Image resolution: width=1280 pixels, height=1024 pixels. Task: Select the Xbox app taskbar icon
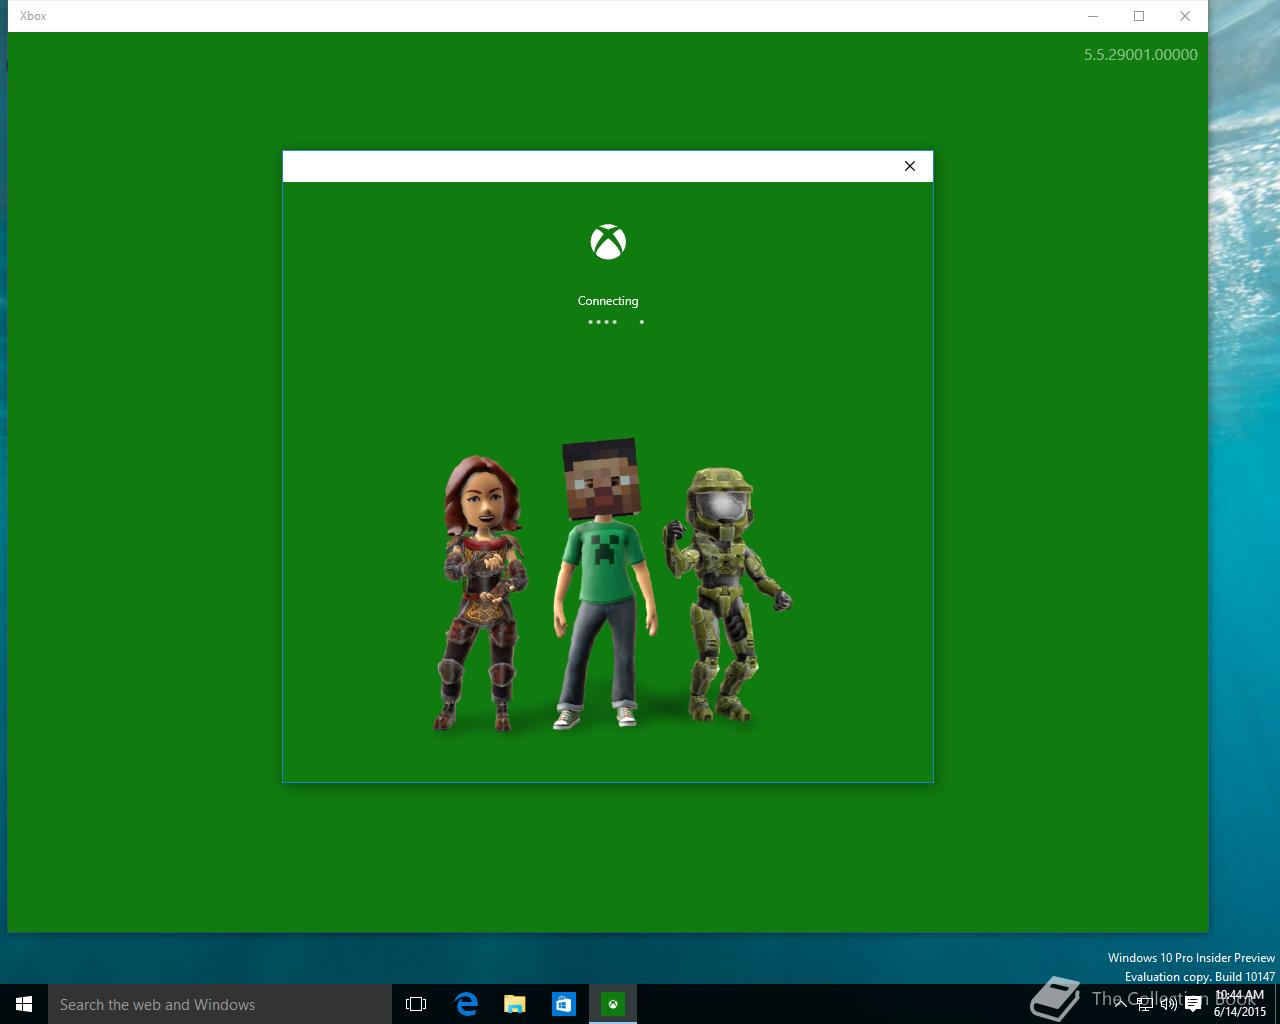[613, 1004]
